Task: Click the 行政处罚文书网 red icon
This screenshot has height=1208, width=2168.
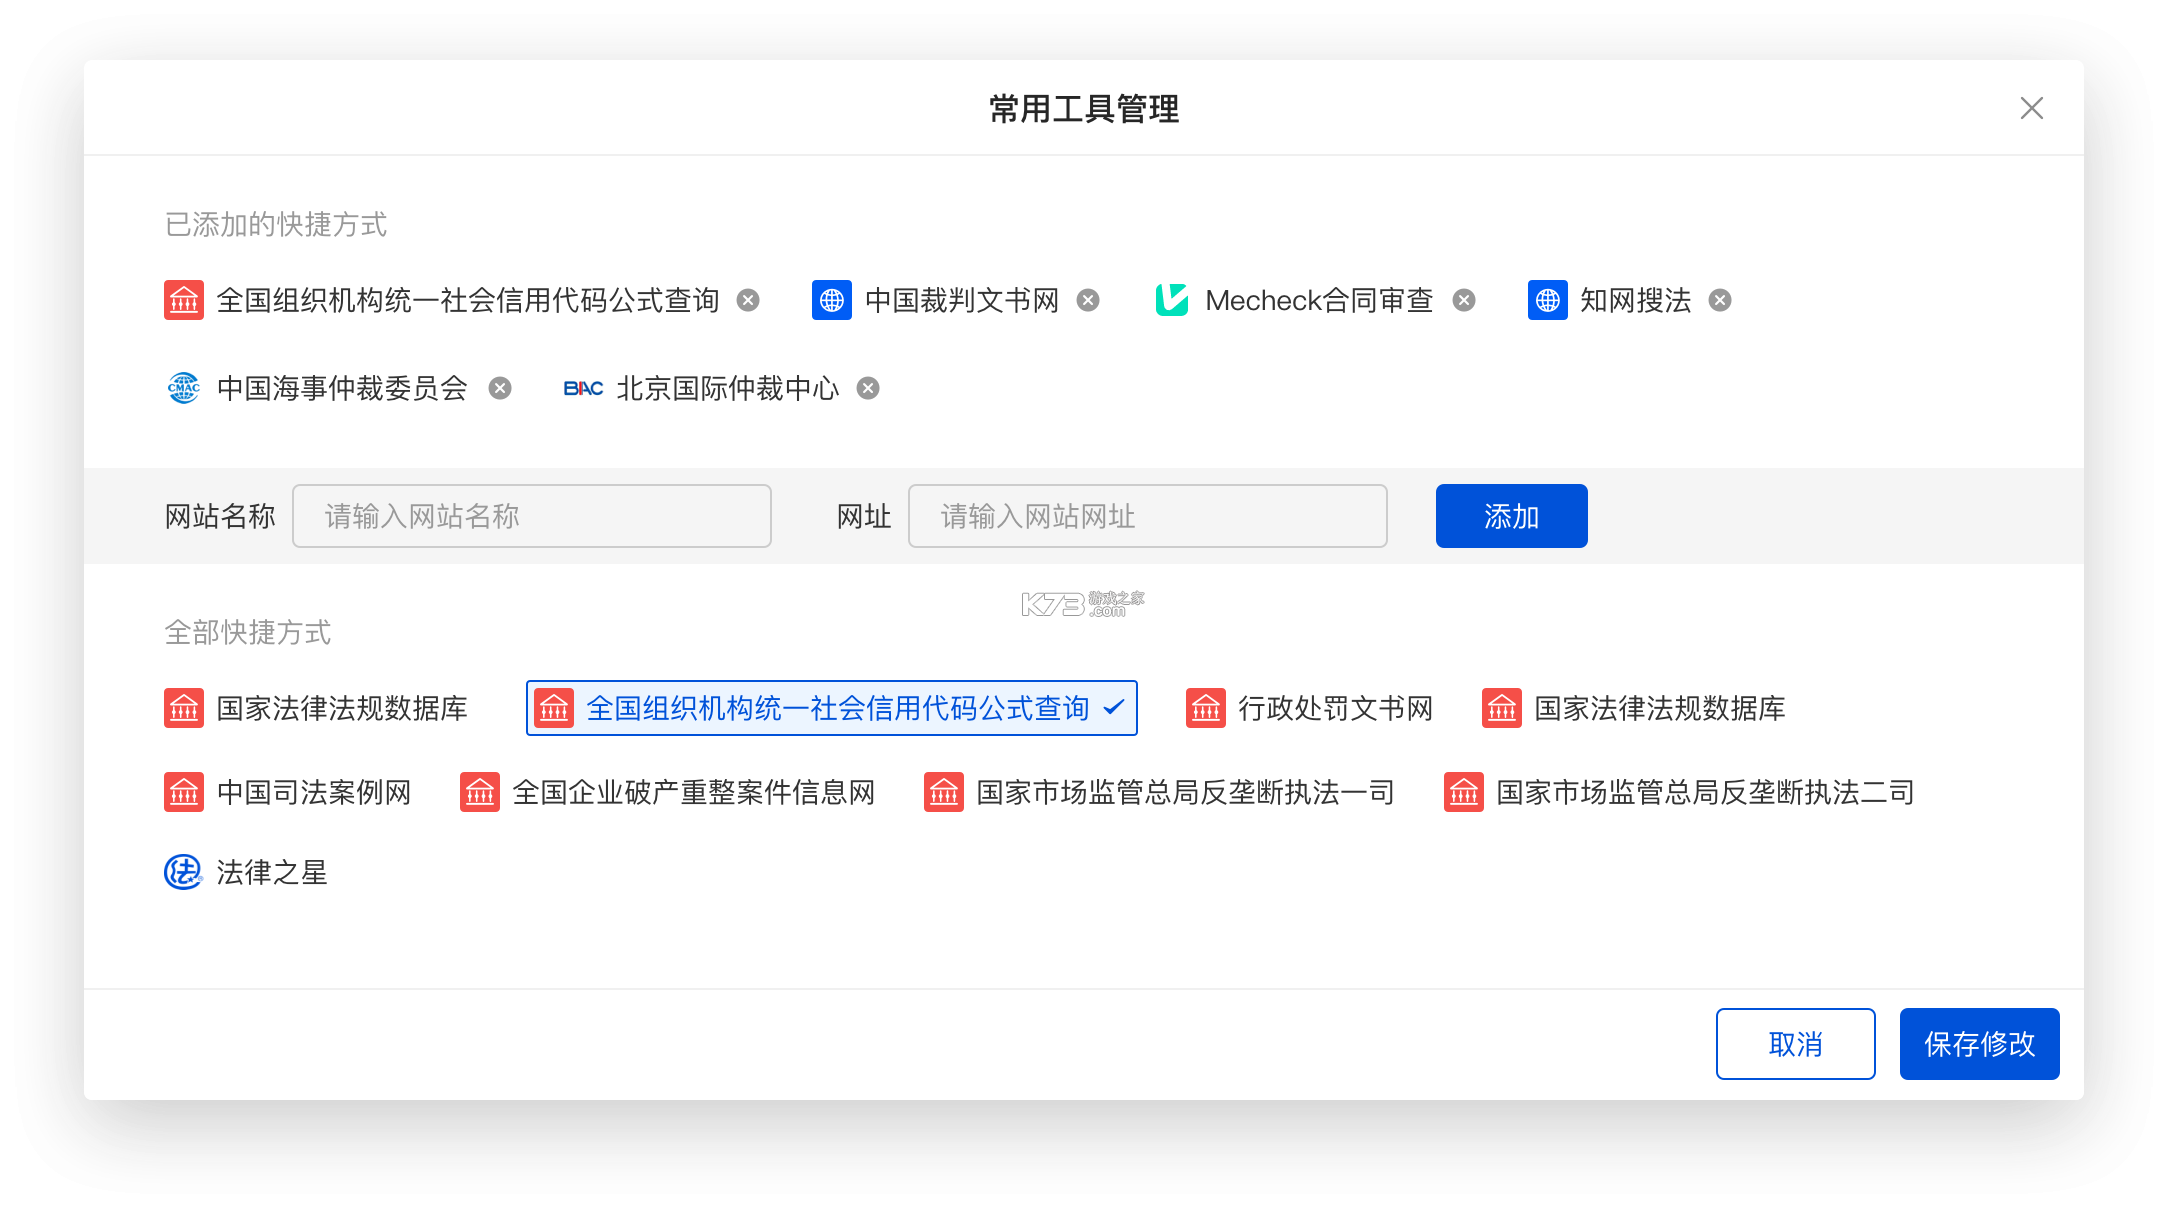Action: [1206, 708]
